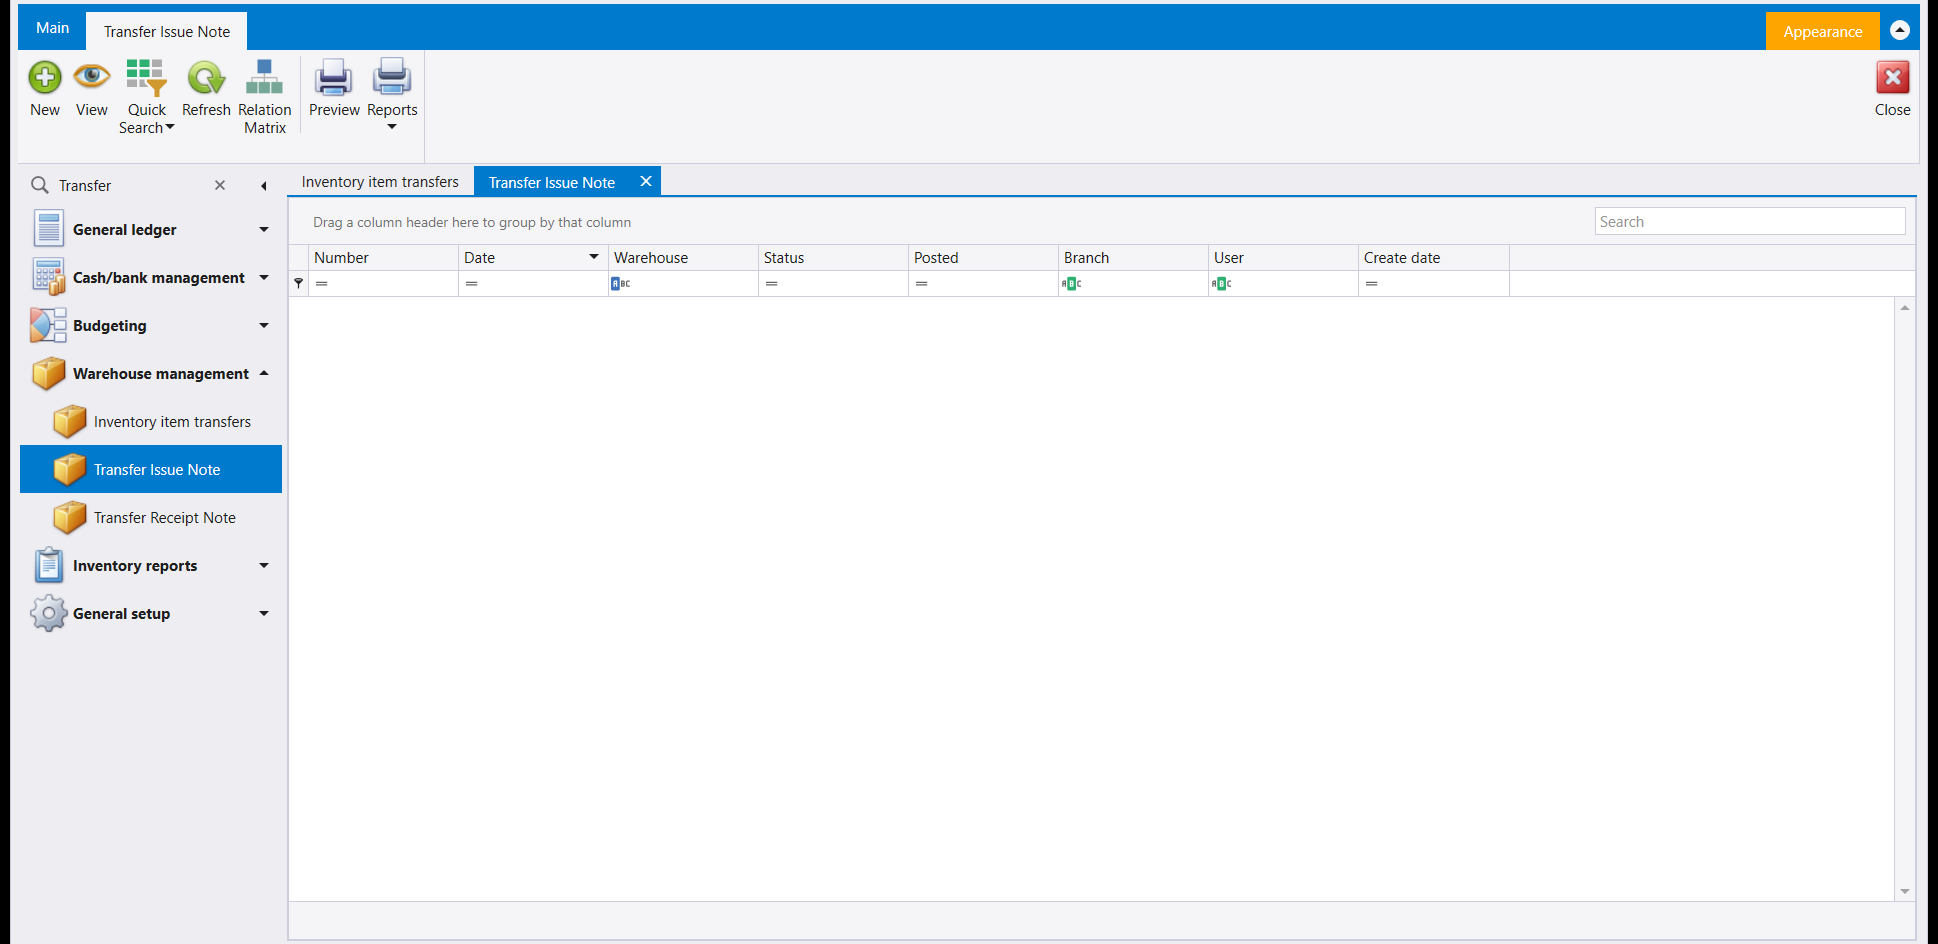
Task: Open Inventory item transfers in sidebar
Action: coord(151,422)
